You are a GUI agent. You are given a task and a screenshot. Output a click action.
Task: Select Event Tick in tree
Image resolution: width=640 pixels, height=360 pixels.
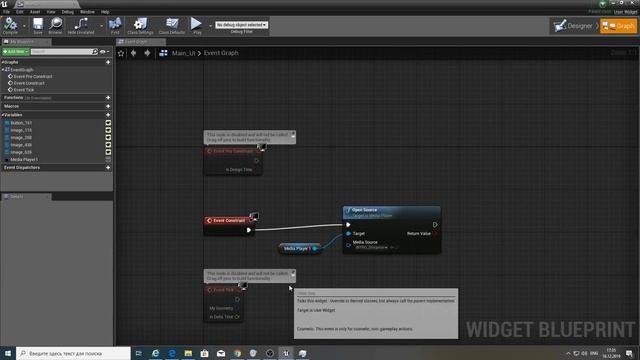point(24,90)
